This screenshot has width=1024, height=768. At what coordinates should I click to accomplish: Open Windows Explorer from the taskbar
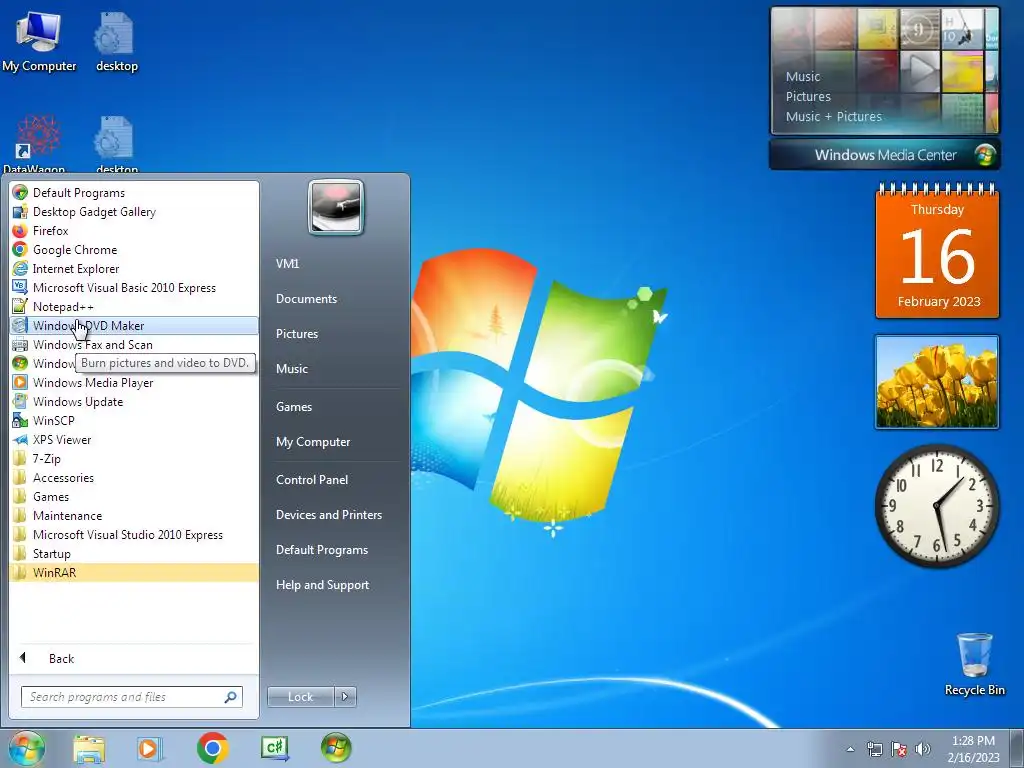pyautogui.click(x=89, y=749)
